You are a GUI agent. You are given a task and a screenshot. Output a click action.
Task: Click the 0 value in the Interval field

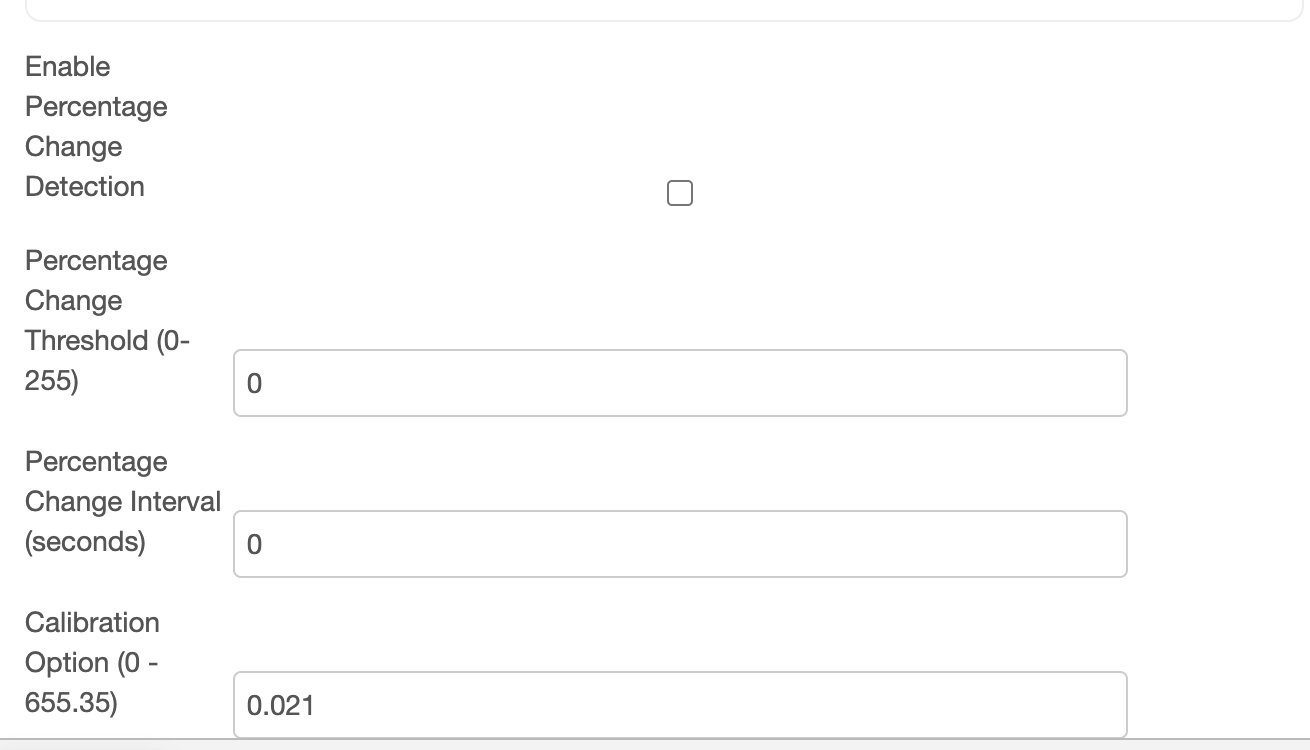(x=254, y=545)
